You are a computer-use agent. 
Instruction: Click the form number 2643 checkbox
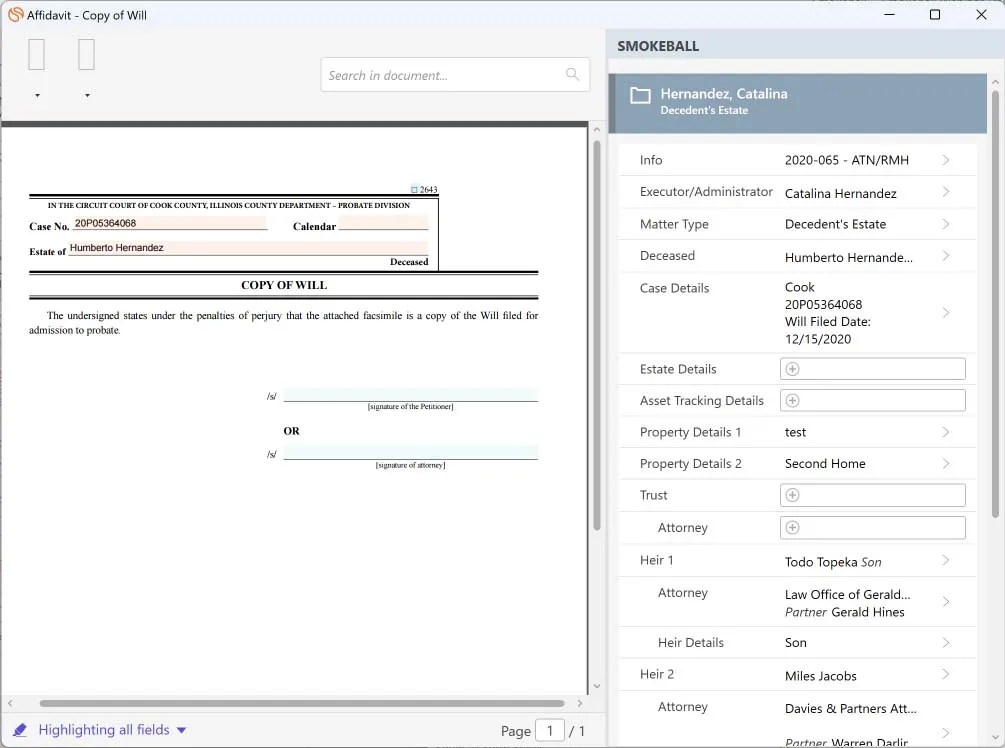pyautogui.click(x=414, y=189)
